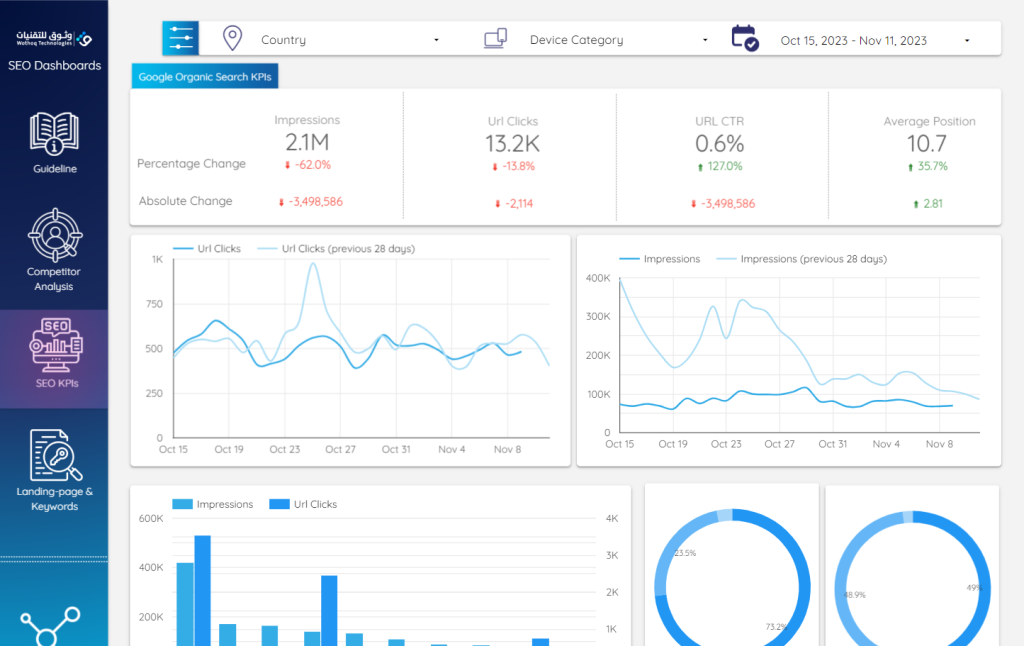The image size is (1024, 646).
Task: Click the location pin icon beside Country
Action: pyautogui.click(x=231, y=39)
